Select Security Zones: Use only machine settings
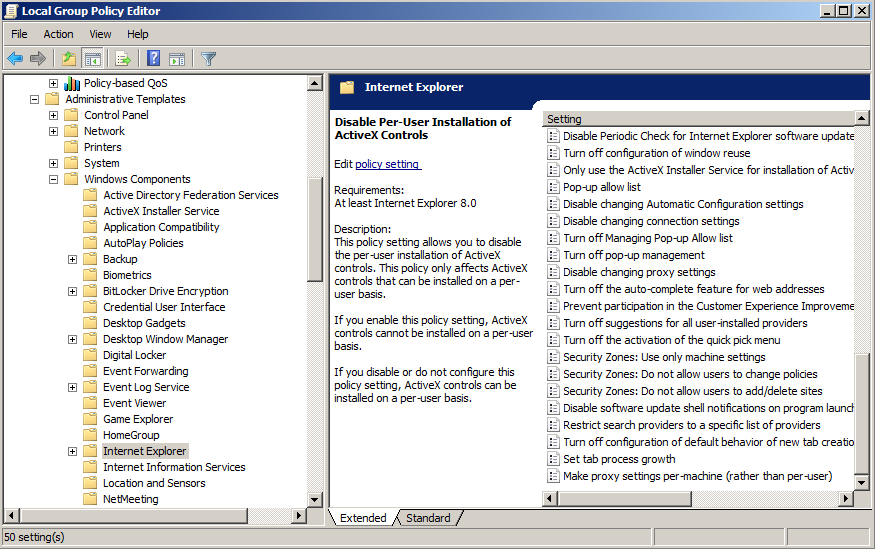 coord(664,357)
